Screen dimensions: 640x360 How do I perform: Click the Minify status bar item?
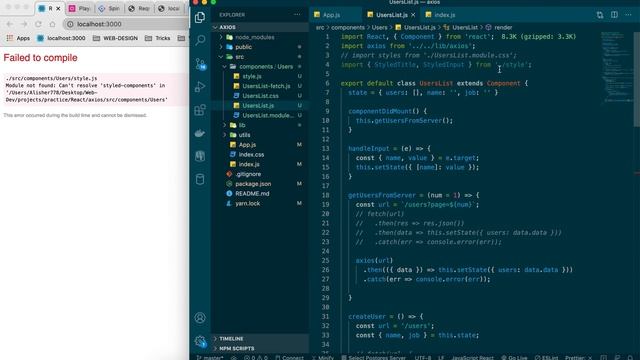[323, 358]
